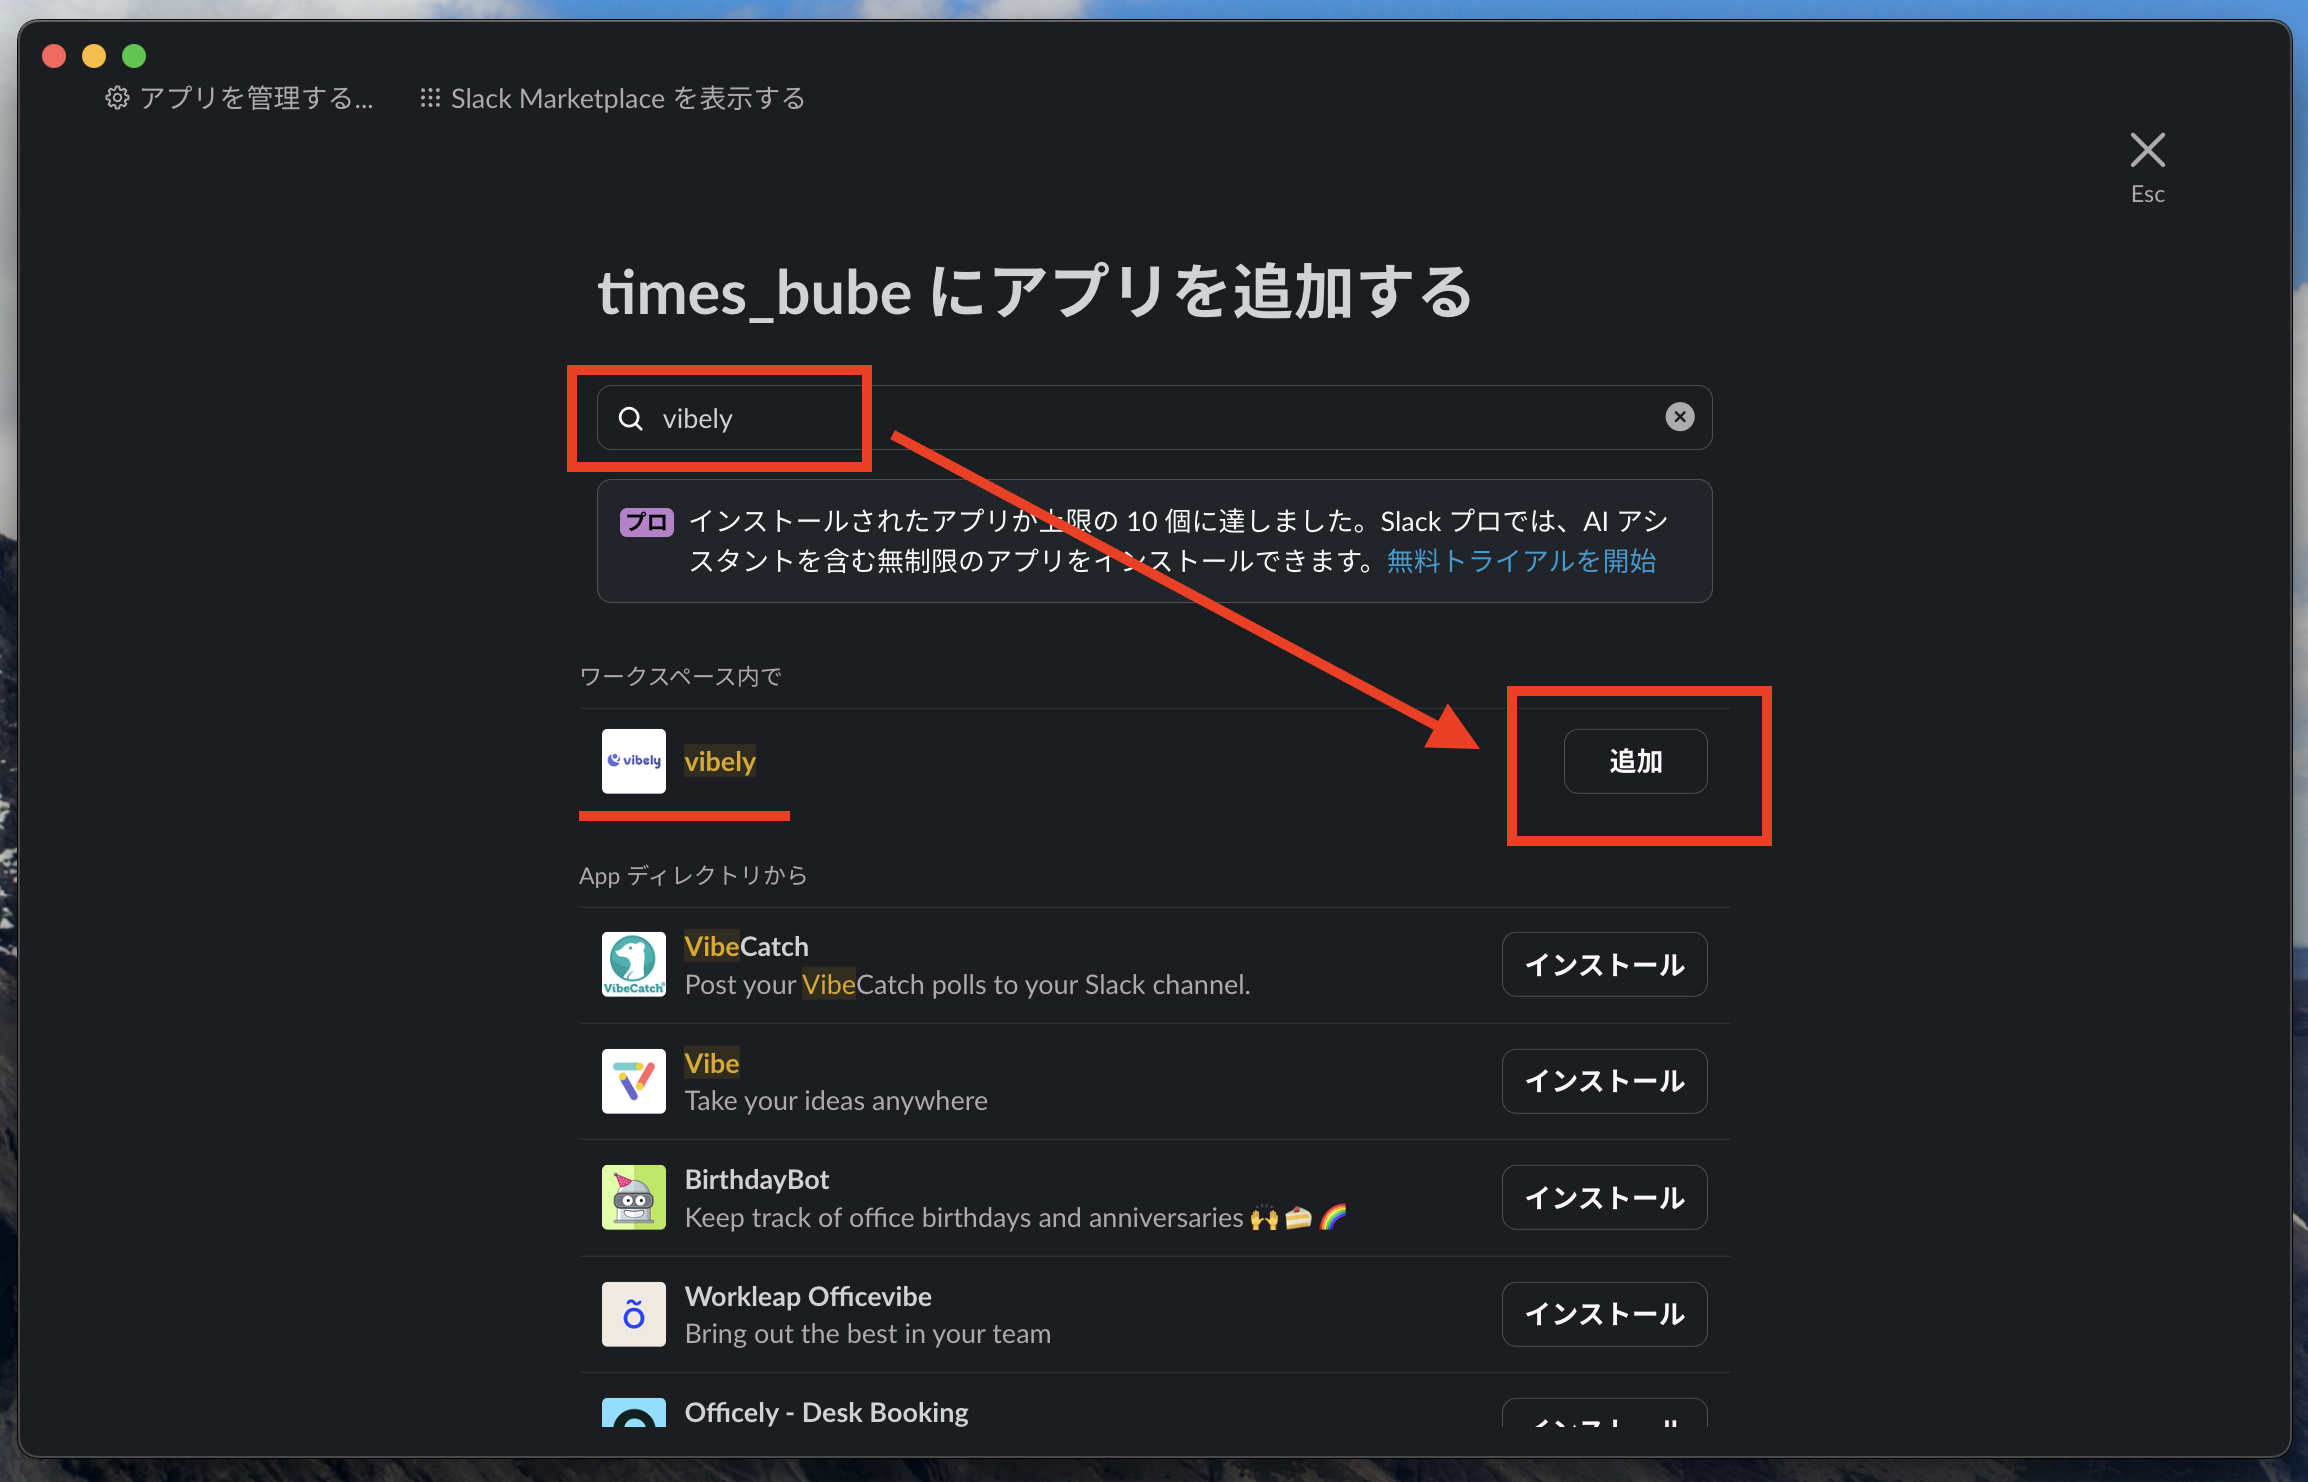The image size is (2308, 1482).
Task: Click the BirthdayBot robot icon
Action: [634, 1197]
